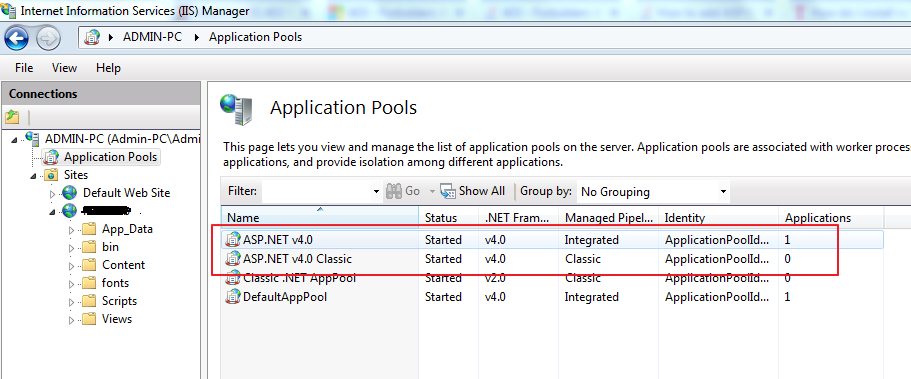The width and height of the screenshot is (911, 379).
Task: Select the DefaultAppPool name
Action: pos(285,297)
